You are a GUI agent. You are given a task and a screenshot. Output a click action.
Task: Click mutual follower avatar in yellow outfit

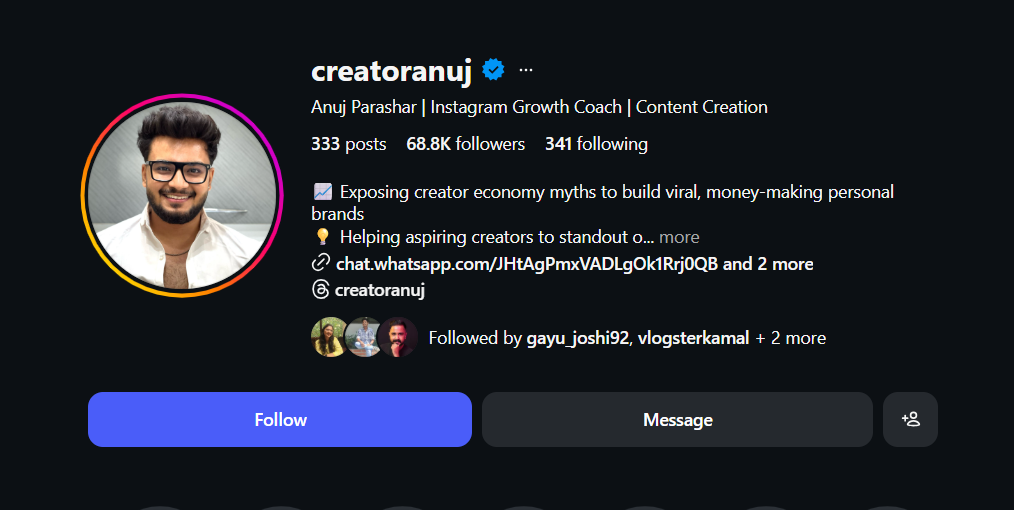[329, 338]
